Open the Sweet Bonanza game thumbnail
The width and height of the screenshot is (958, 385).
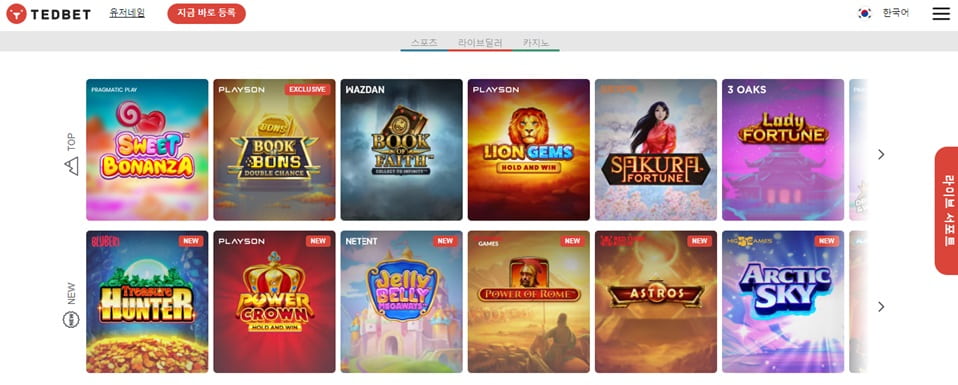147,150
